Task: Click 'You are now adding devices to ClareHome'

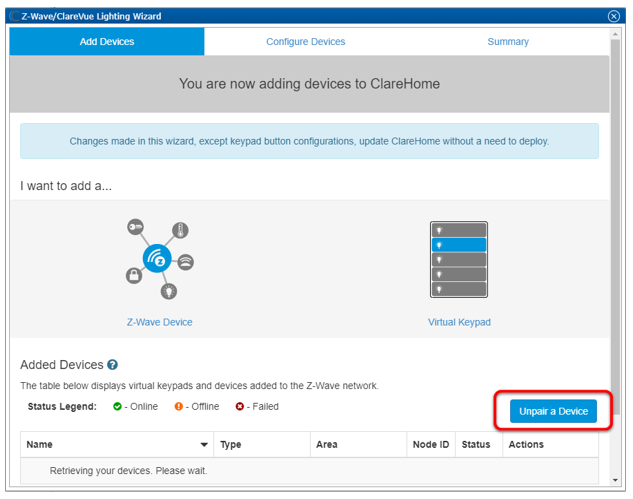Action: [309, 84]
